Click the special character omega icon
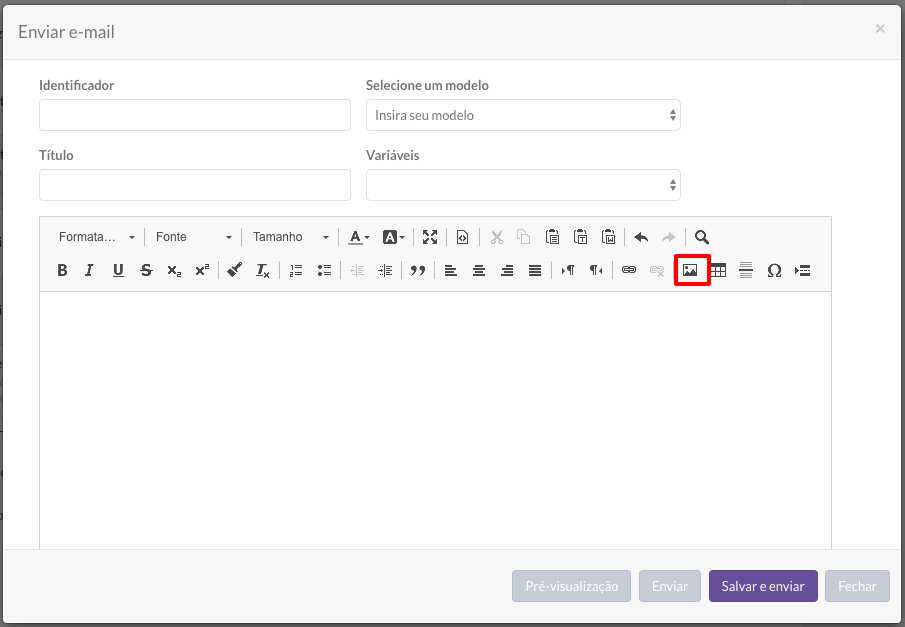The width and height of the screenshot is (905, 627). pyautogui.click(x=774, y=270)
